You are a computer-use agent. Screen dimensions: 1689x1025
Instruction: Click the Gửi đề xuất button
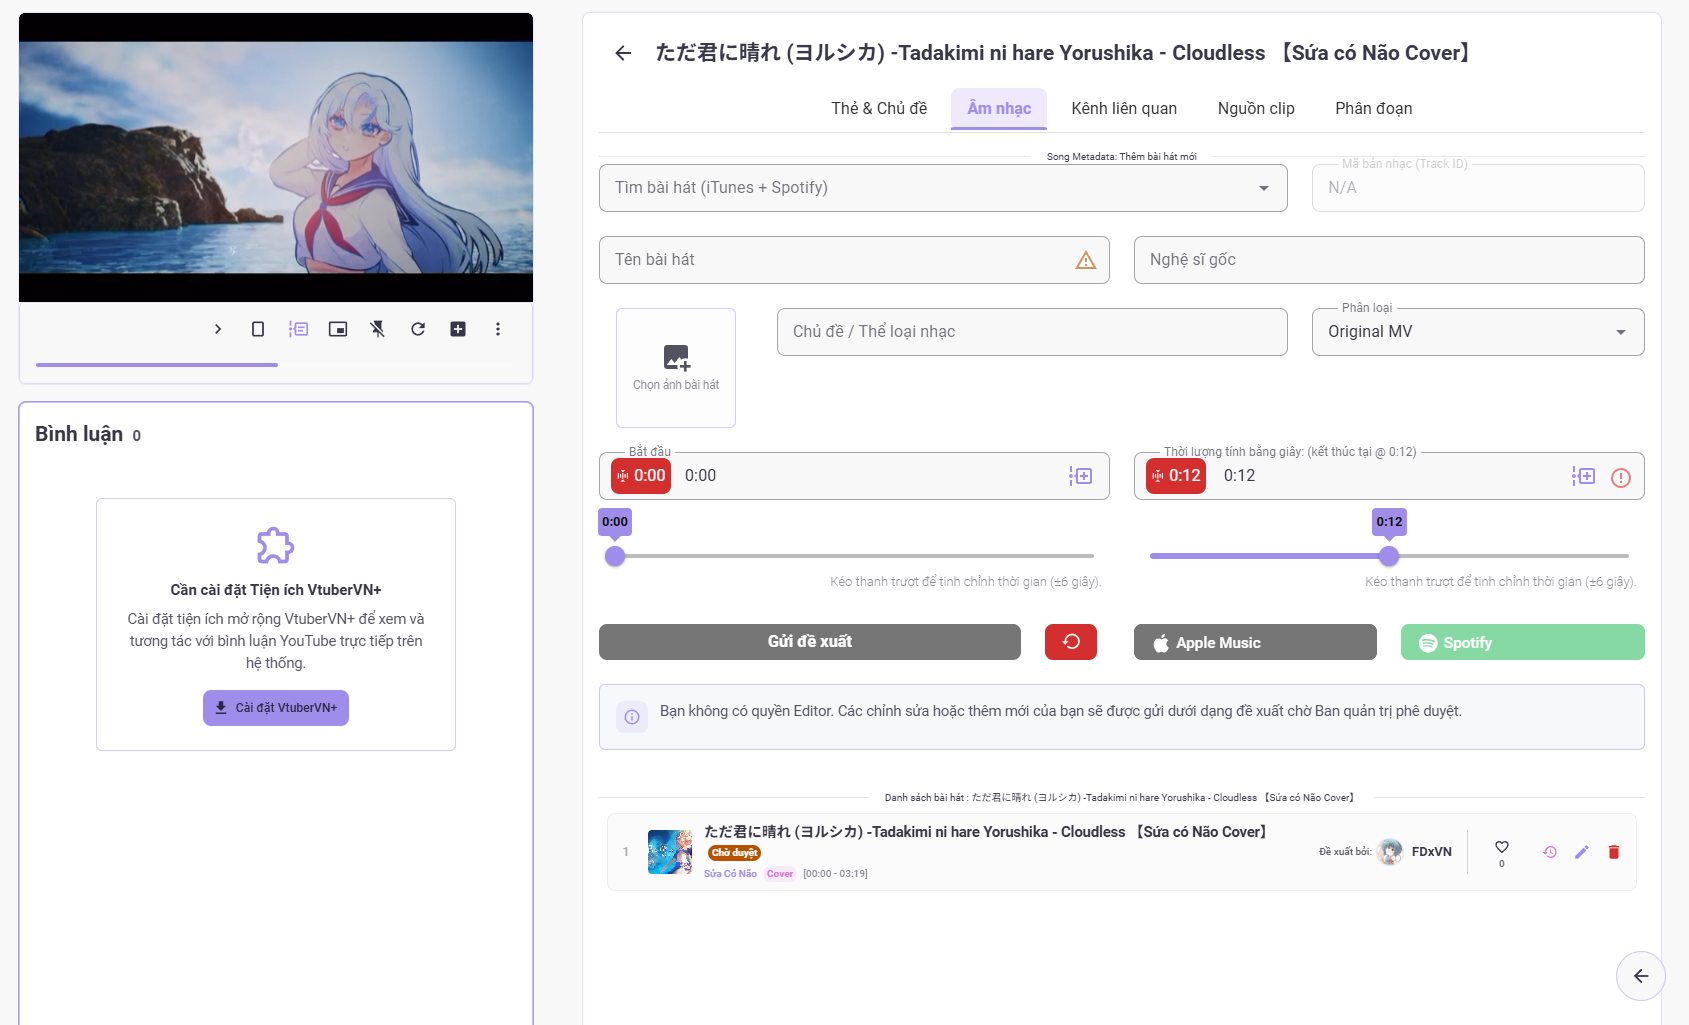(x=810, y=642)
